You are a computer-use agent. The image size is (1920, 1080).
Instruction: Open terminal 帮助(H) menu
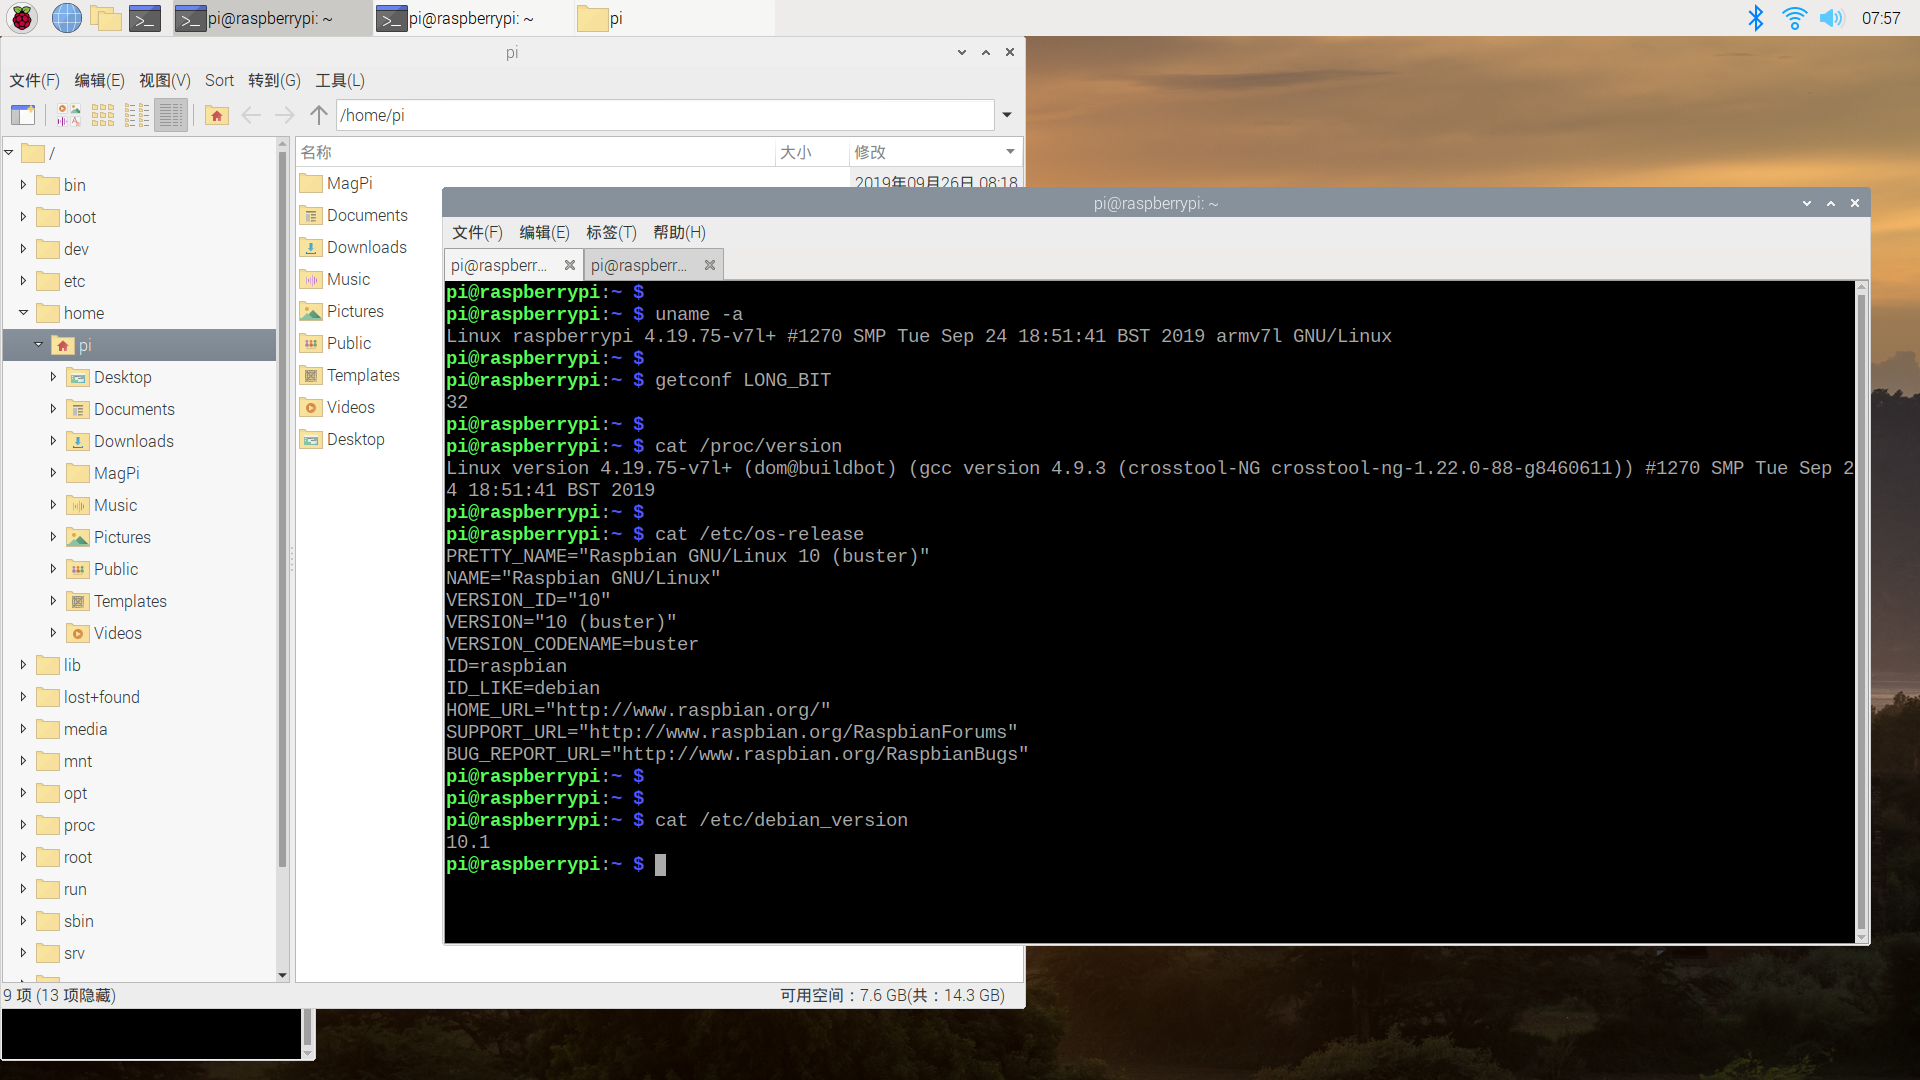point(679,232)
